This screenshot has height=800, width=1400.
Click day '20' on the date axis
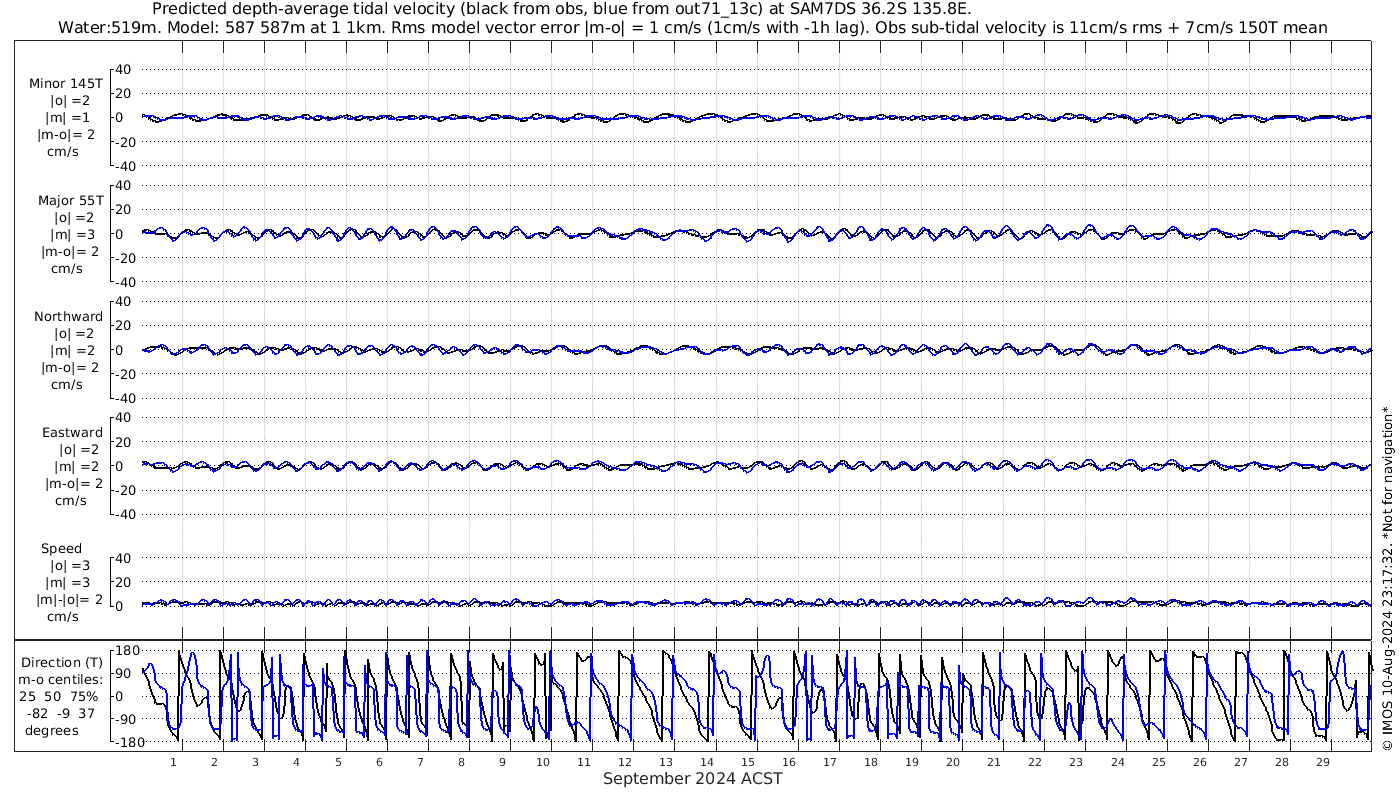[953, 762]
